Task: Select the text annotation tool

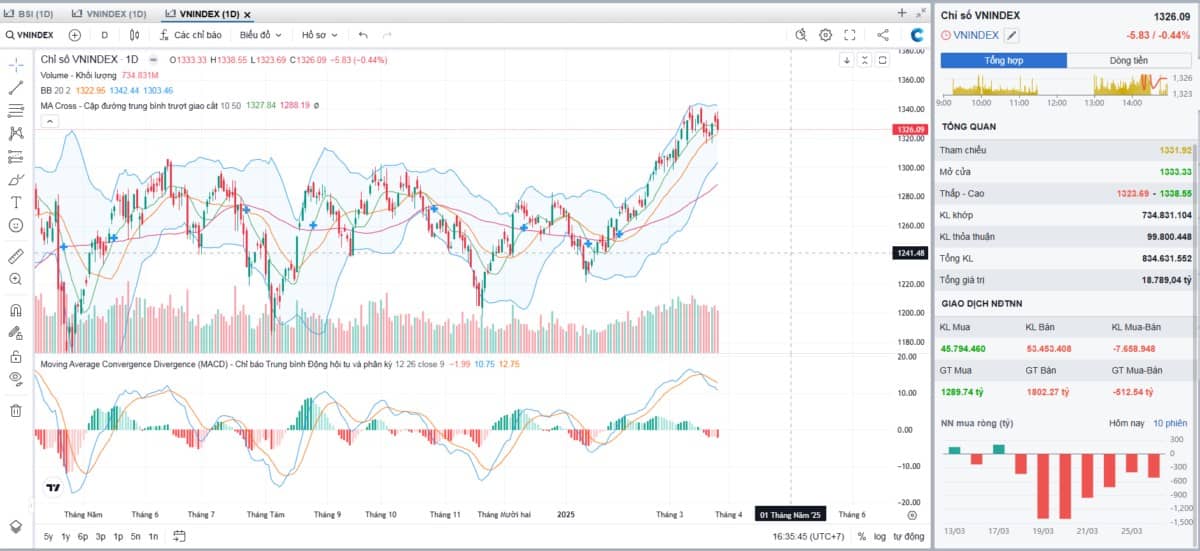Action: pyautogui.click(x=16, y=202)
